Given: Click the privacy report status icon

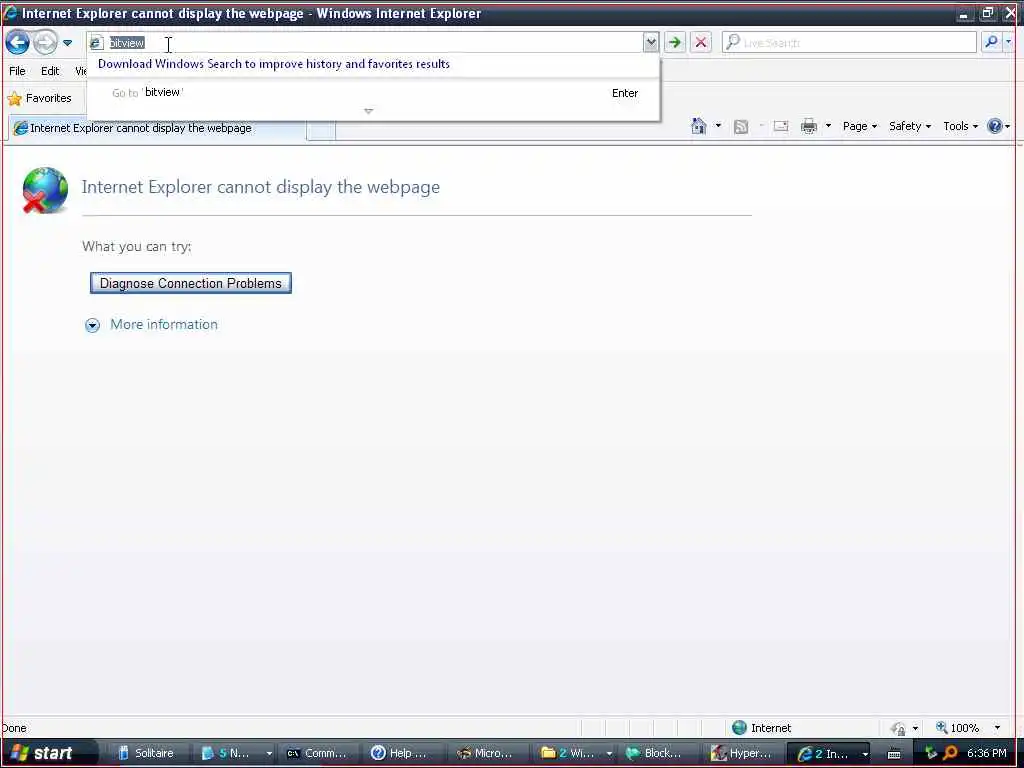Looking at the screenshot, I should (x=899, y=728).
